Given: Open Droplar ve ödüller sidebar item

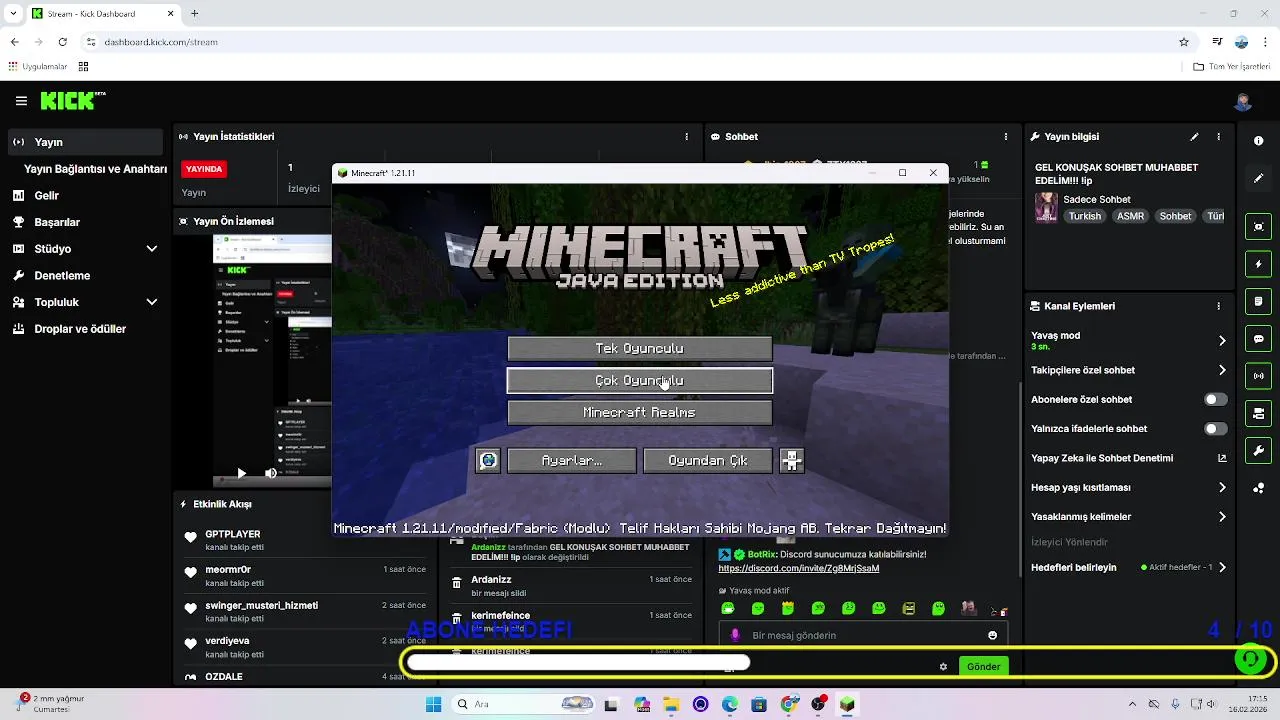Looking at the screenshot, I should 85,329.
